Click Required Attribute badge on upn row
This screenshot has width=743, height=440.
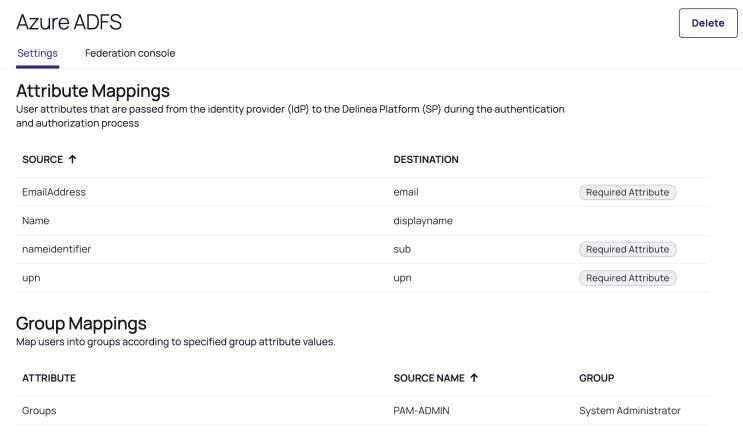(x=627, y=277)
